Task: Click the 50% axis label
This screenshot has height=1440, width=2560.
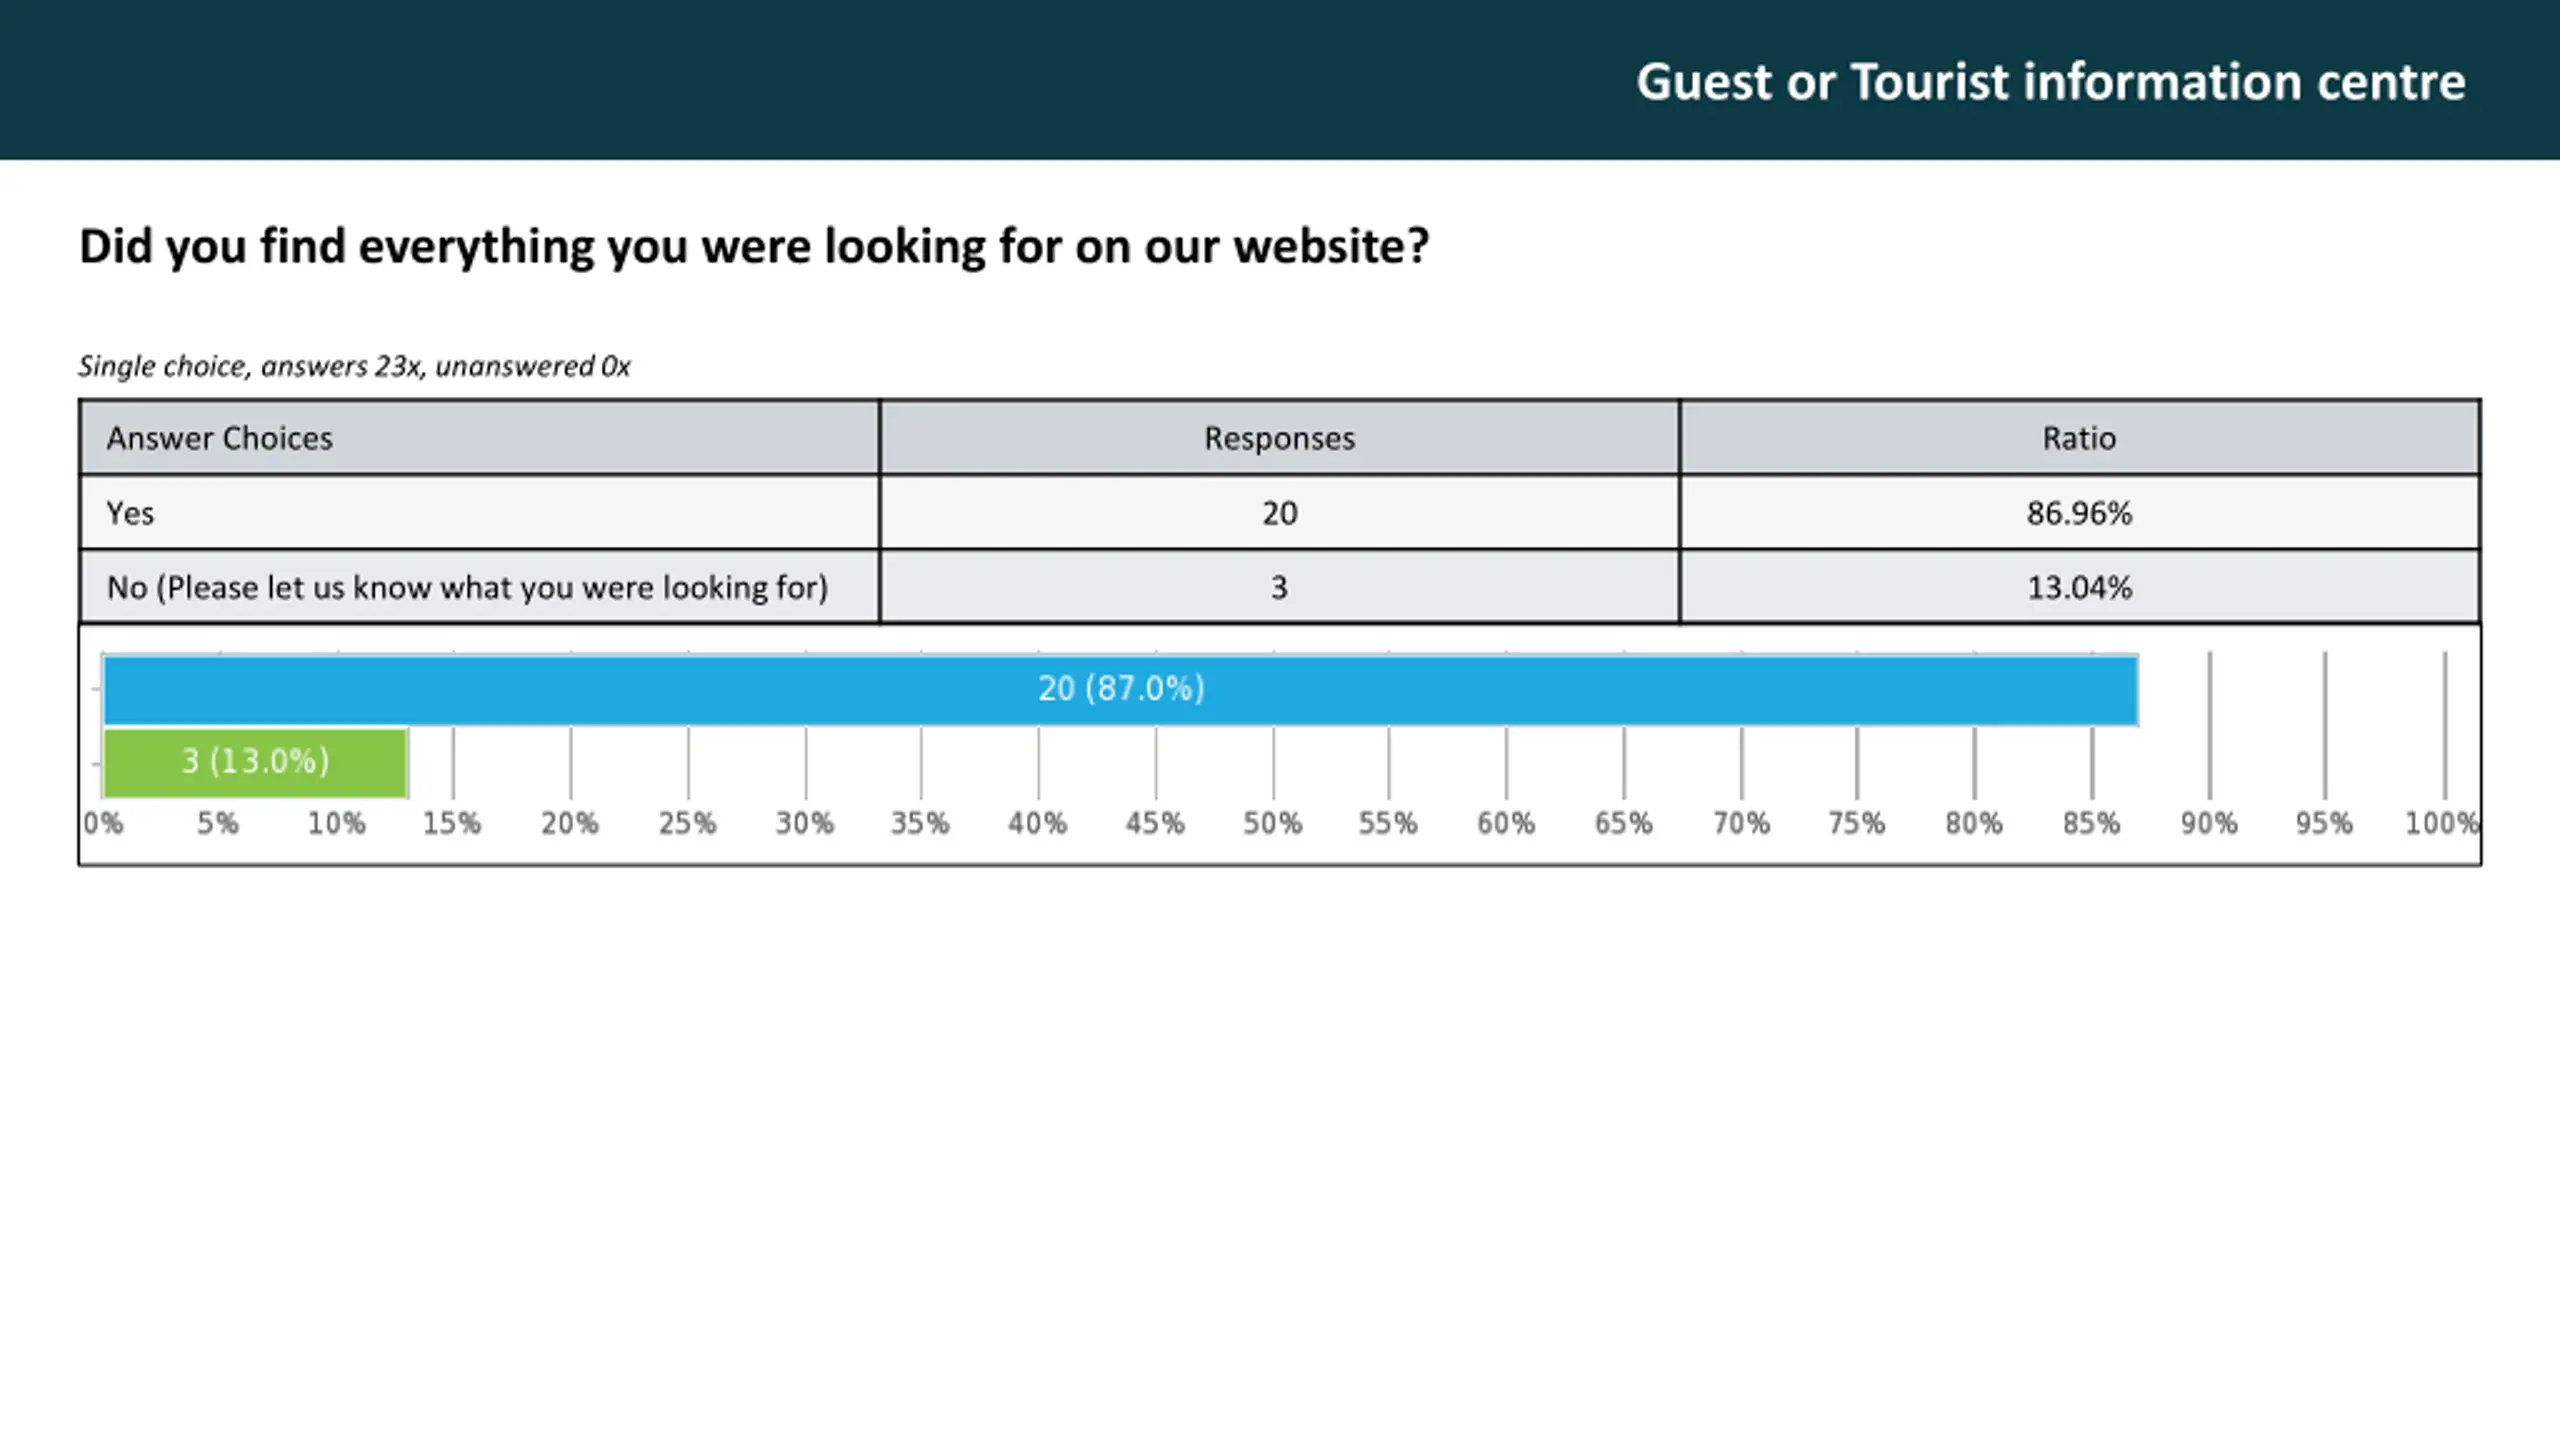Action: (x=1272, y=824)
